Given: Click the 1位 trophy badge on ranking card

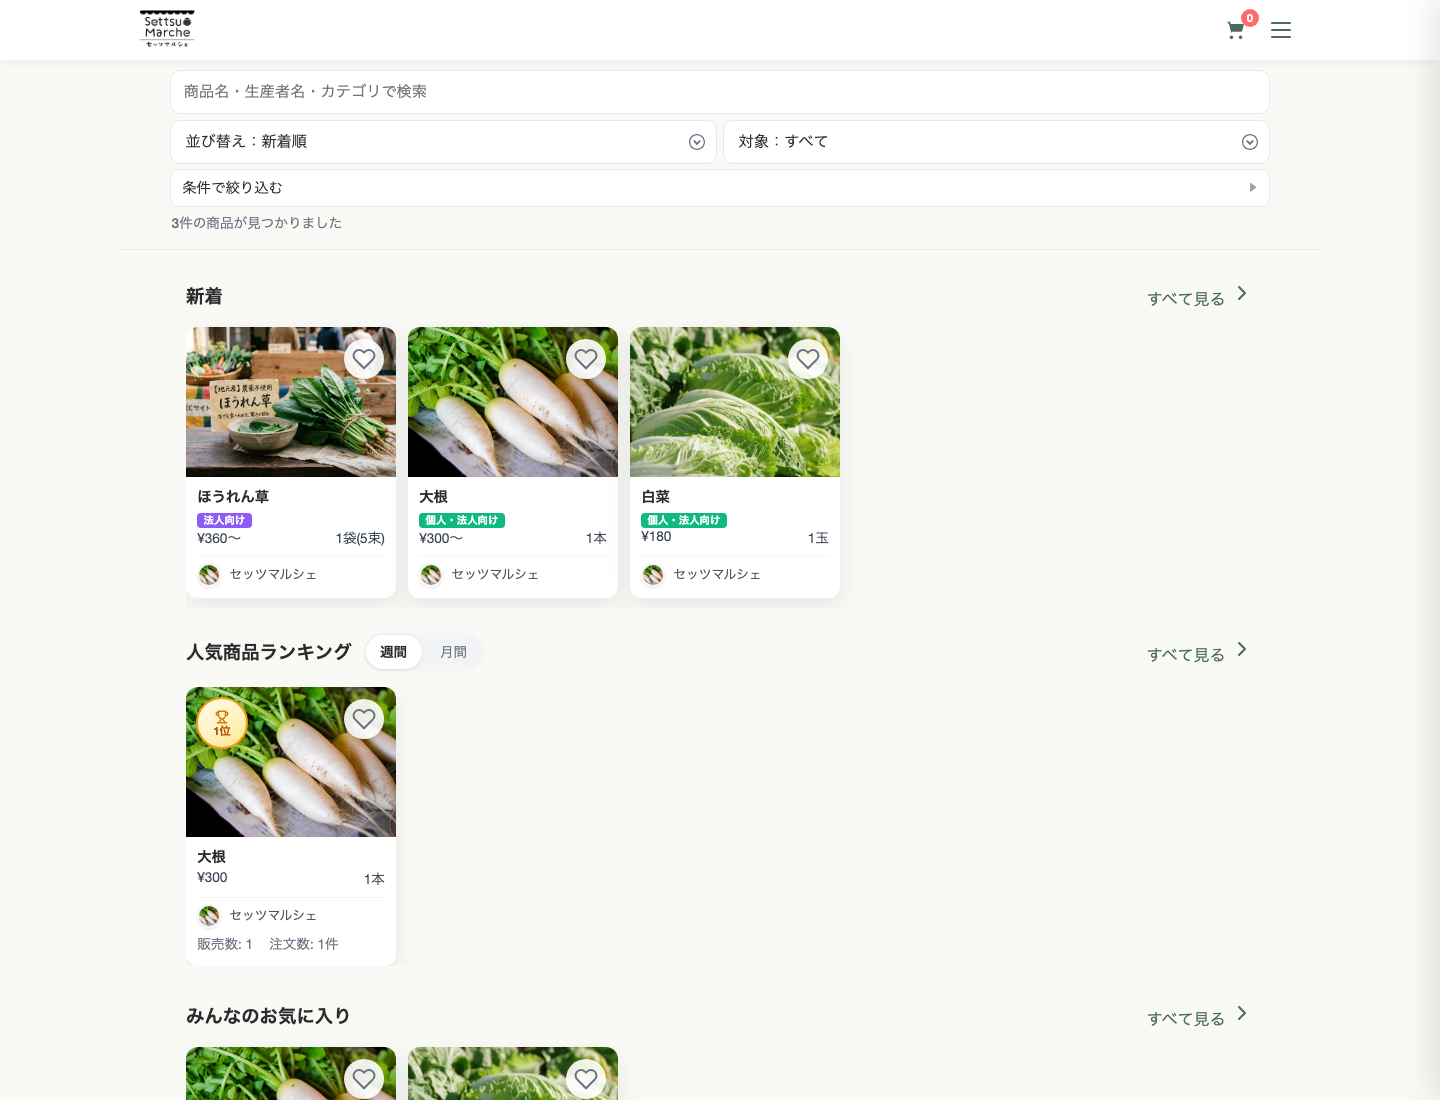Looking at the screenshot, I should (222, 723).
